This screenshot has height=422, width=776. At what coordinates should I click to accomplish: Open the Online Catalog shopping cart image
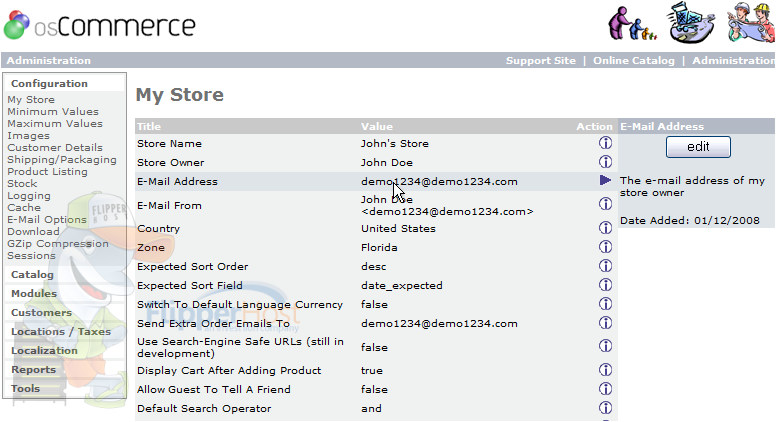pyautogui.click(x=691, y=23)
